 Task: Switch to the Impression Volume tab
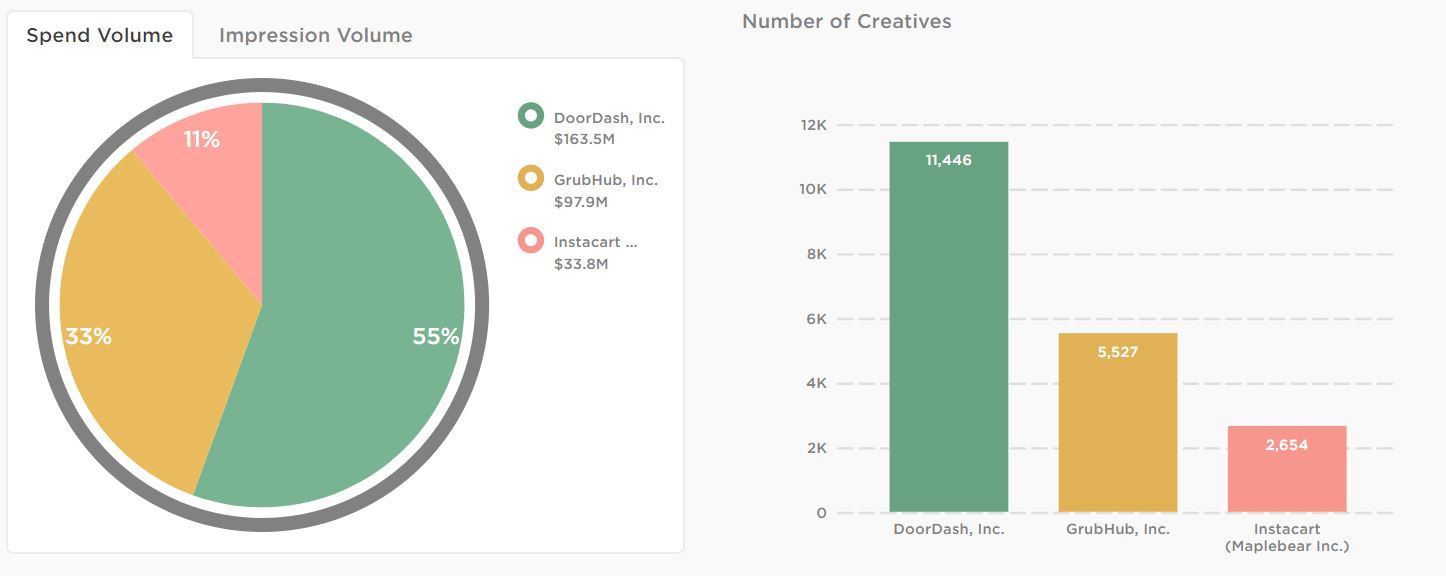tap(315, 36)
